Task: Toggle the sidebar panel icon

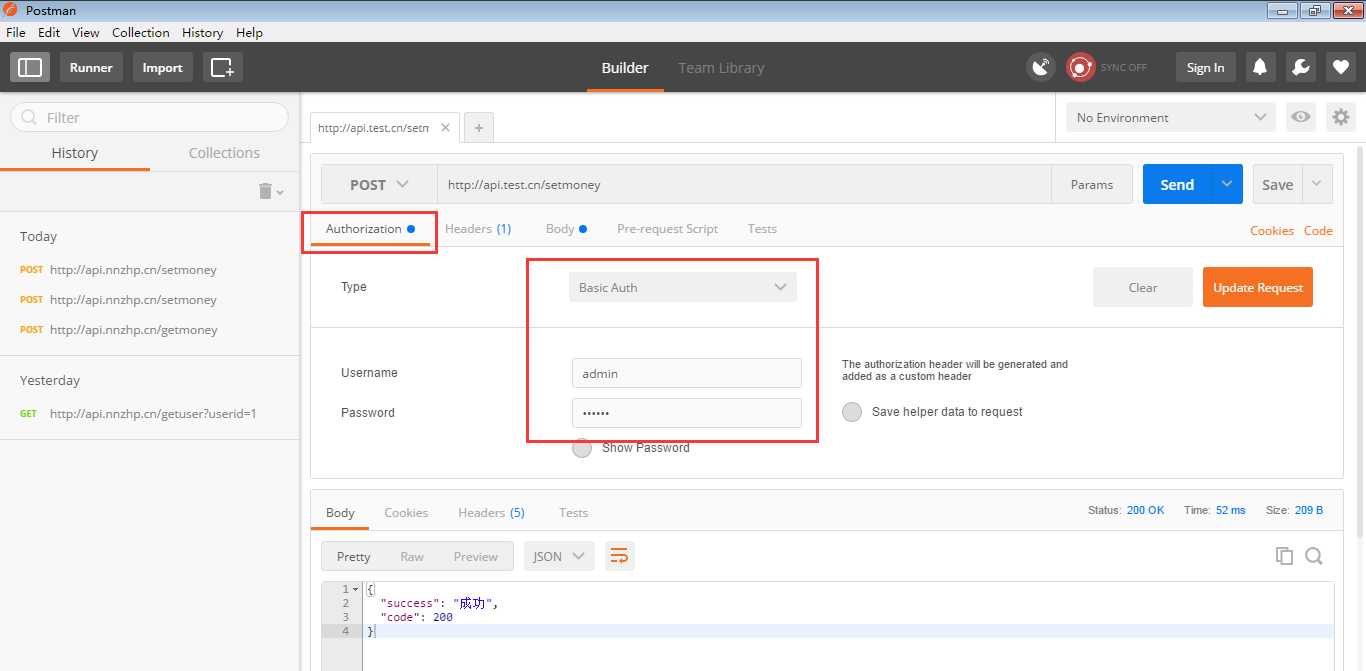Action: coord(30,67)
